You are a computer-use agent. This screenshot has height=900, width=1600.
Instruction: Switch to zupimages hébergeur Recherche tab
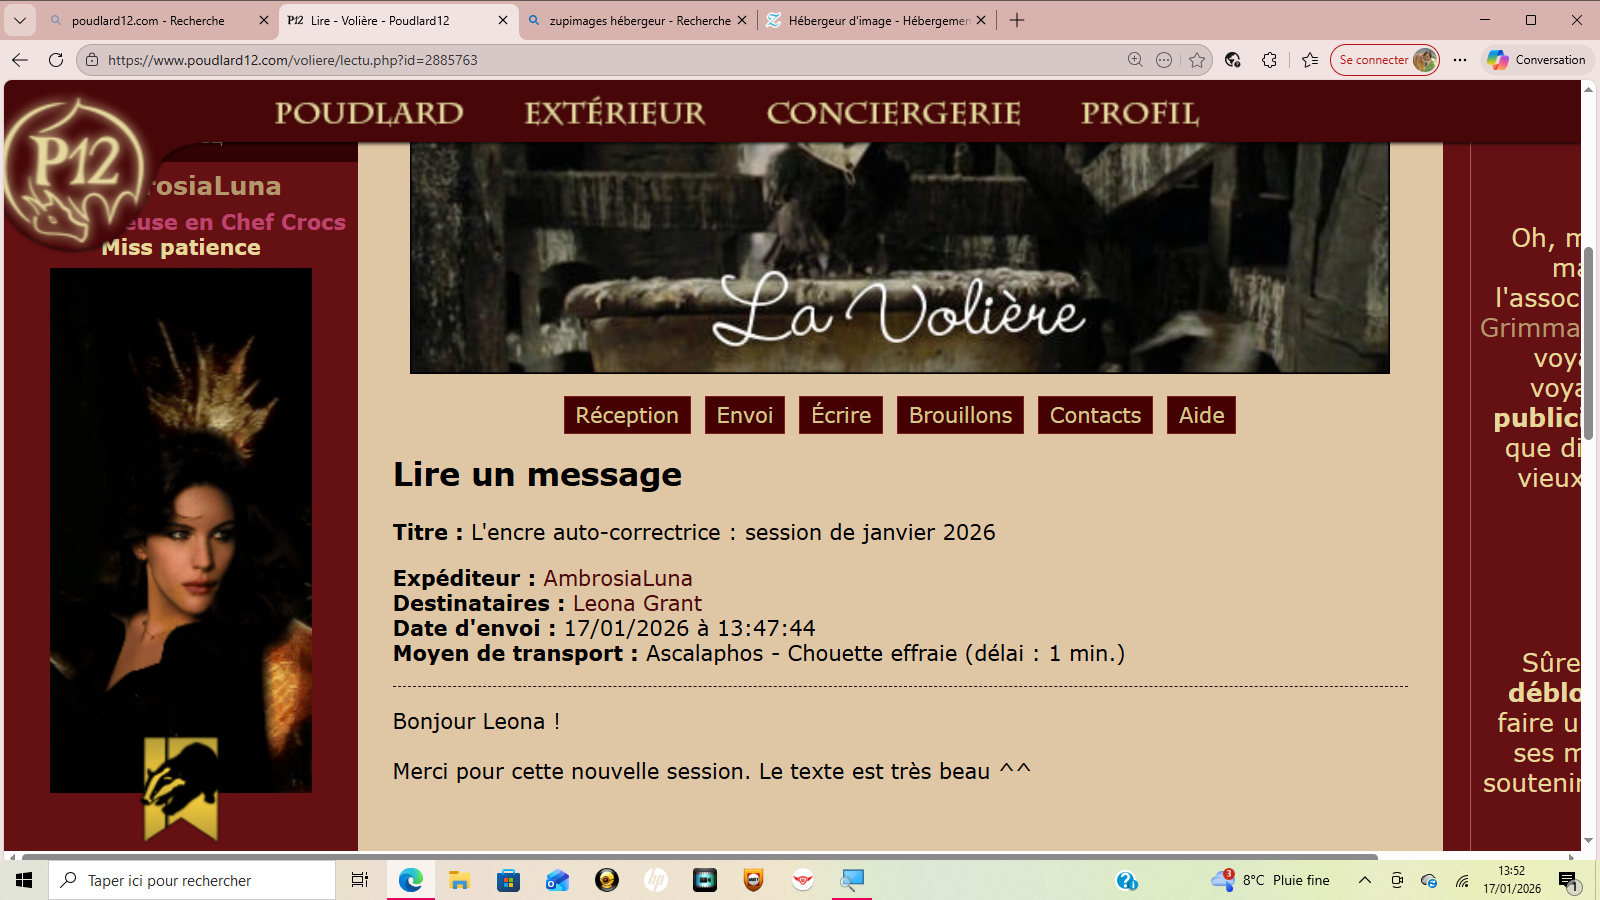click(639, 20)
